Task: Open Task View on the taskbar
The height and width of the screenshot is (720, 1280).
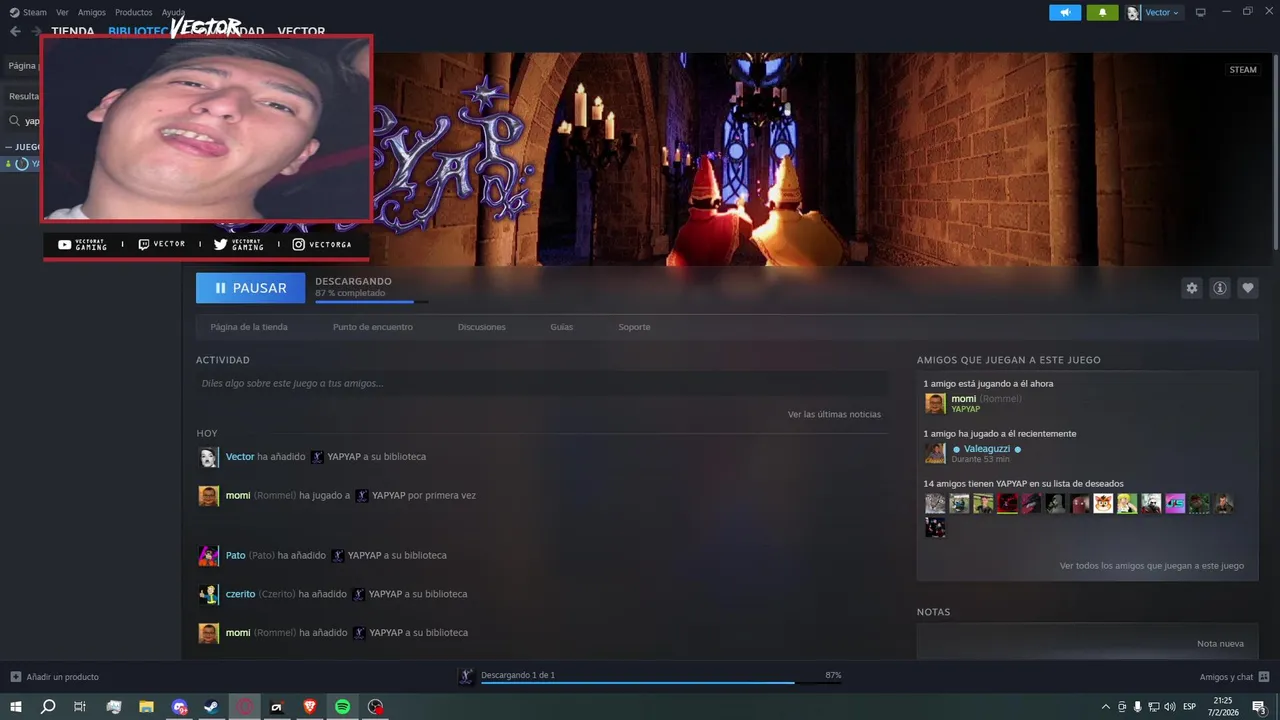Action: tap(80, 707)
